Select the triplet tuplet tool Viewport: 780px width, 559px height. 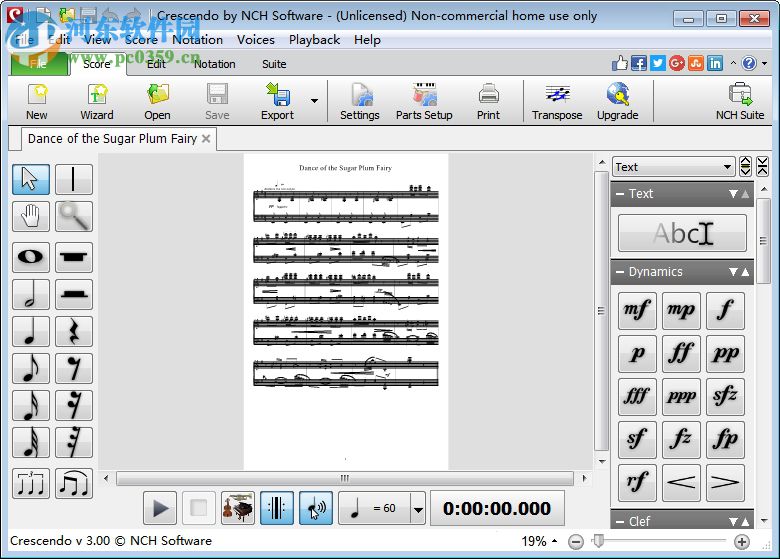[31, 483]
